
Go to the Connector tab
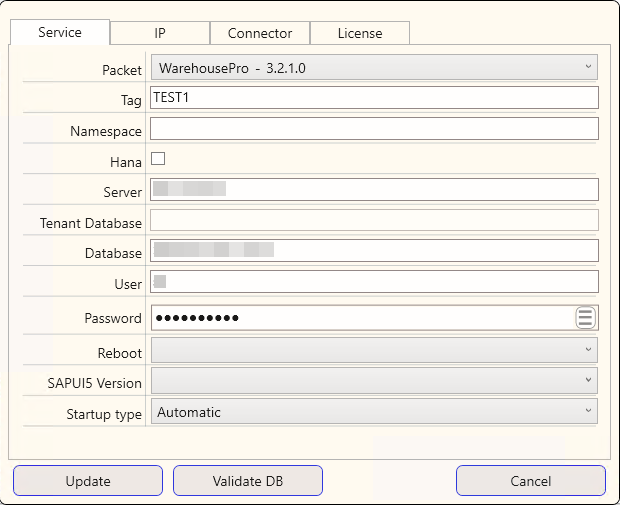[260, 33]
